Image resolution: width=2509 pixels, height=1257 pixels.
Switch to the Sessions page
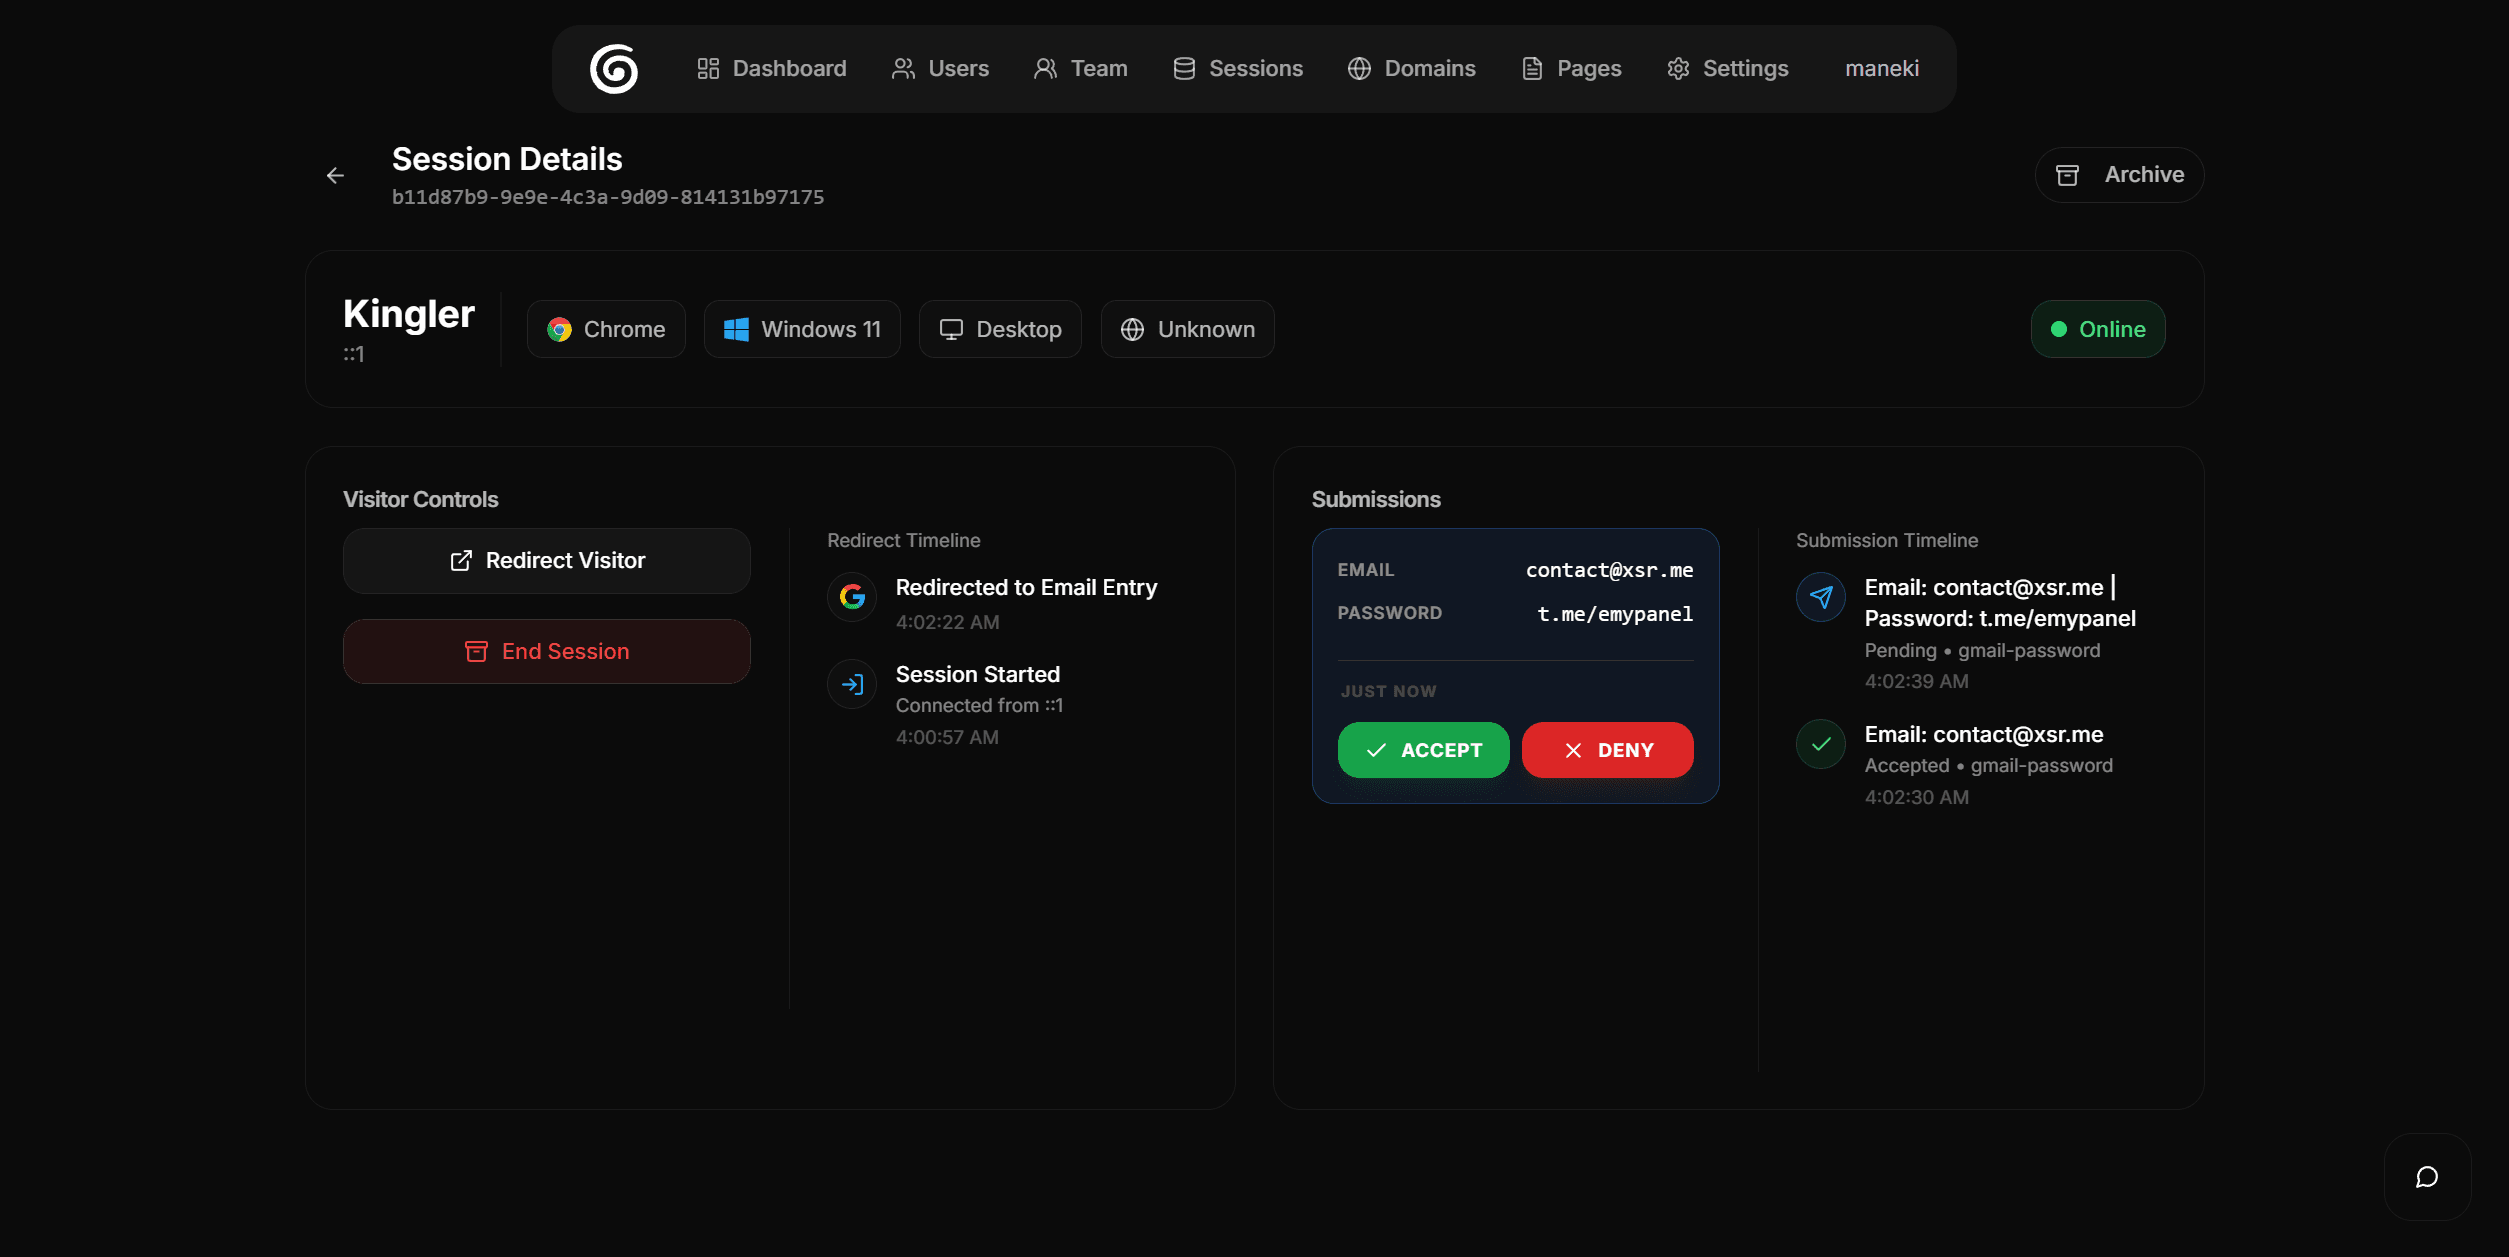pos(1238,69)
